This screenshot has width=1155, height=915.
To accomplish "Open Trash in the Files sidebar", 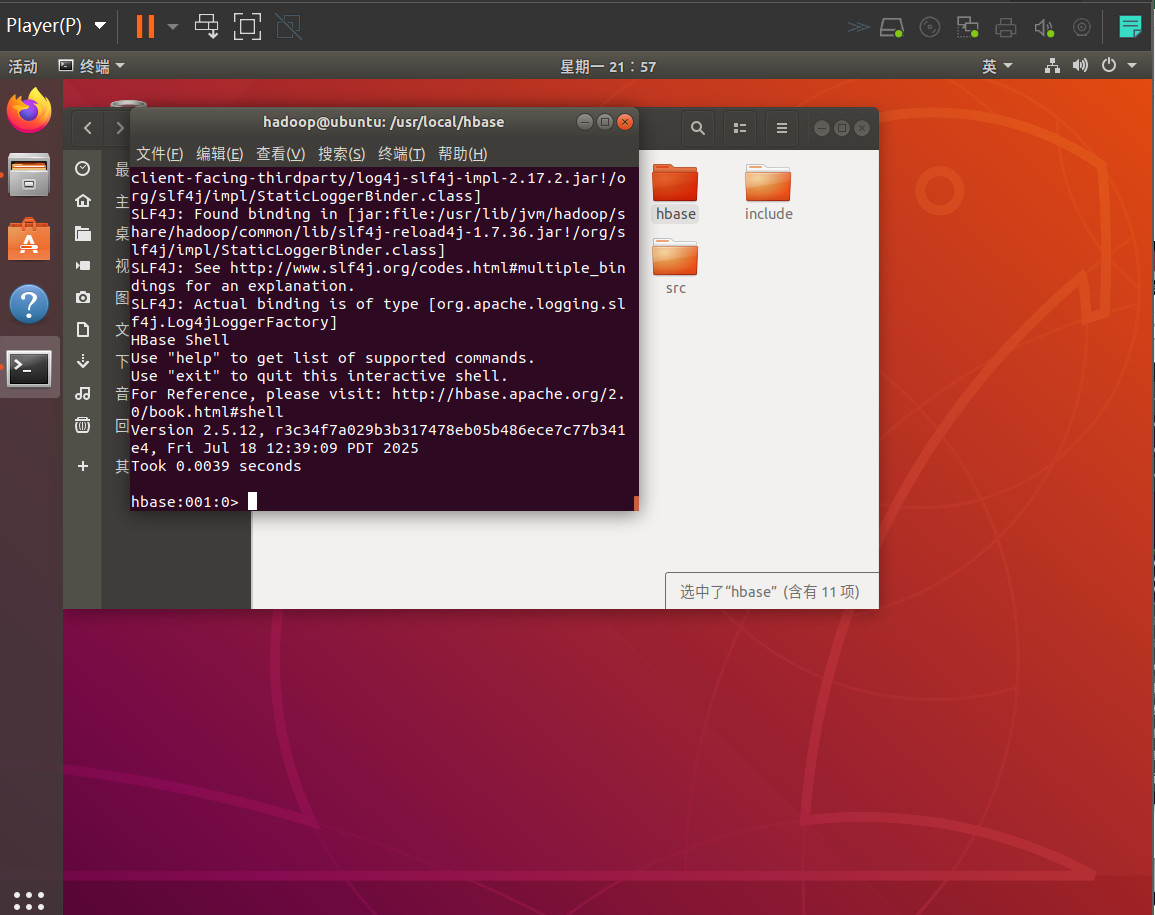I will click(x=82, y=425).
